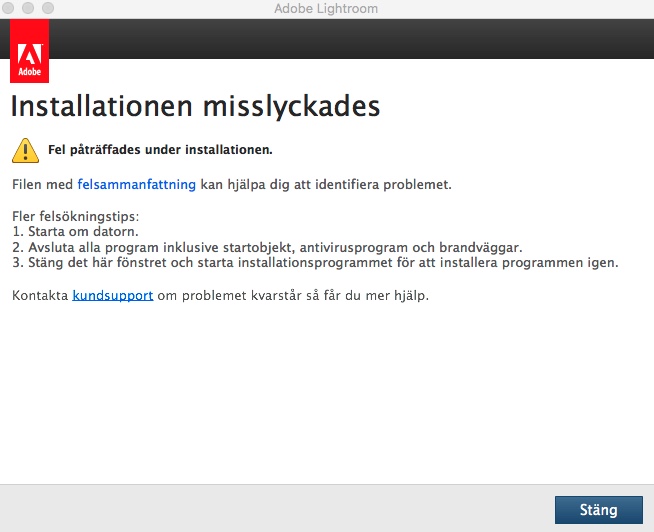654x532 pixels.
Task: Open the felsammanfattning link
Action: (136, 184)
